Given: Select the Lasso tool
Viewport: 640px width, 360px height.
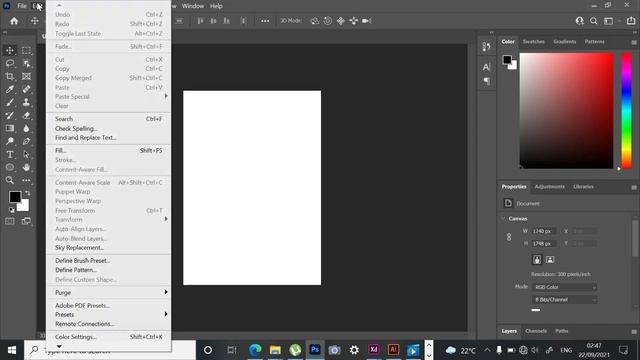Looking at the screenshot, I should pyautogui.click(x=10, y=63).
